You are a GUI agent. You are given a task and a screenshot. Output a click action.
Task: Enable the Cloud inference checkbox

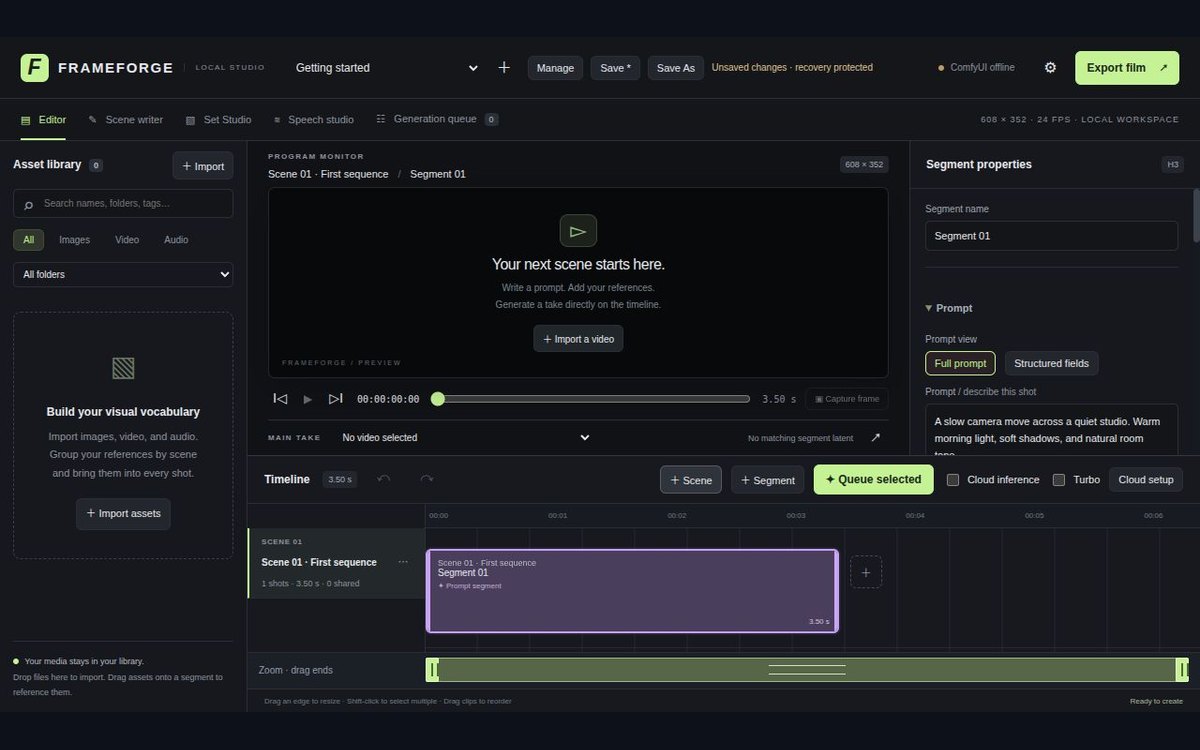(x=953, y=480)
